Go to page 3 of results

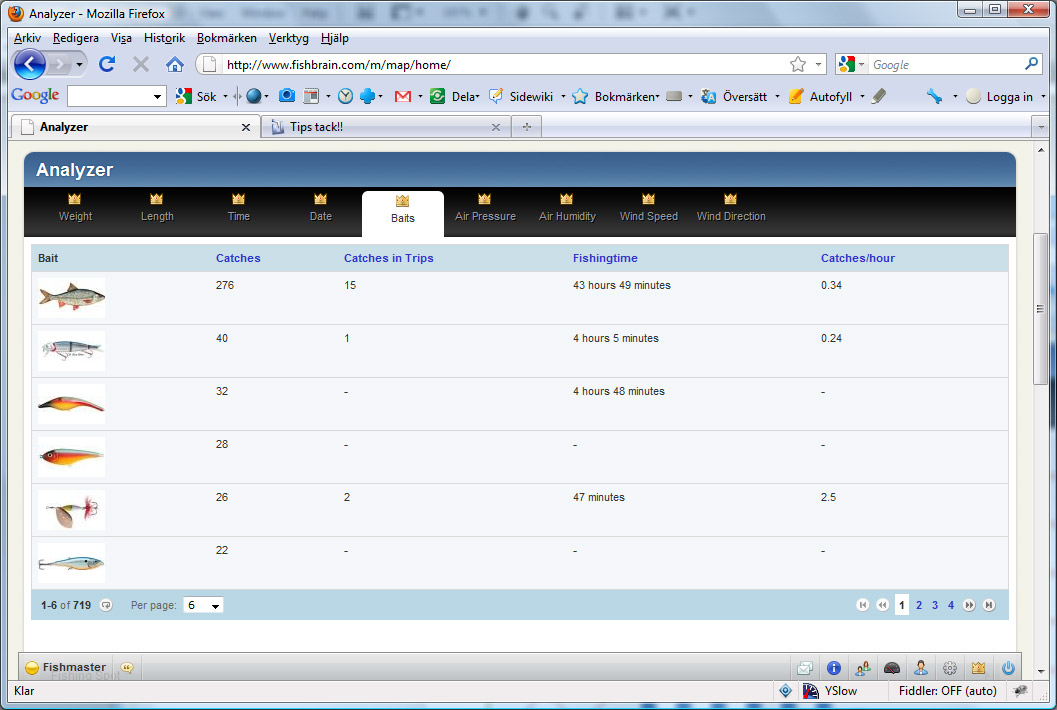click(x=935, y=605)
